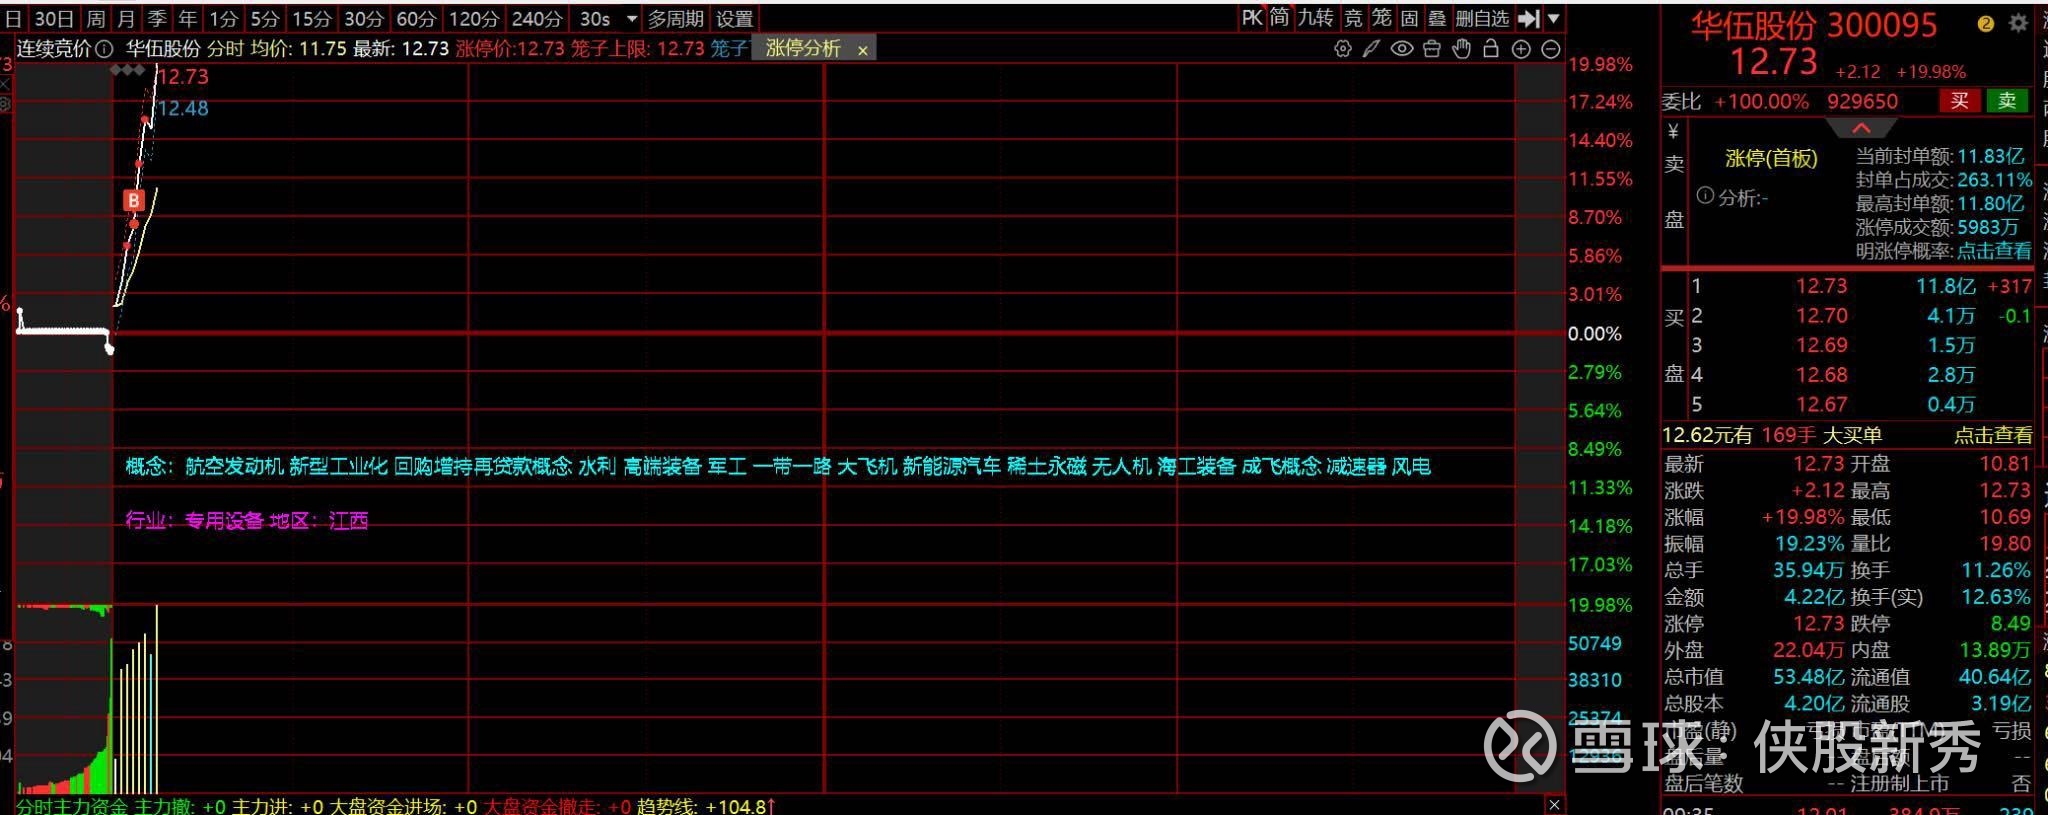This screenshot has height=815, width=2048.
Task: Select the 120分 period
Action: pos(474,19)
